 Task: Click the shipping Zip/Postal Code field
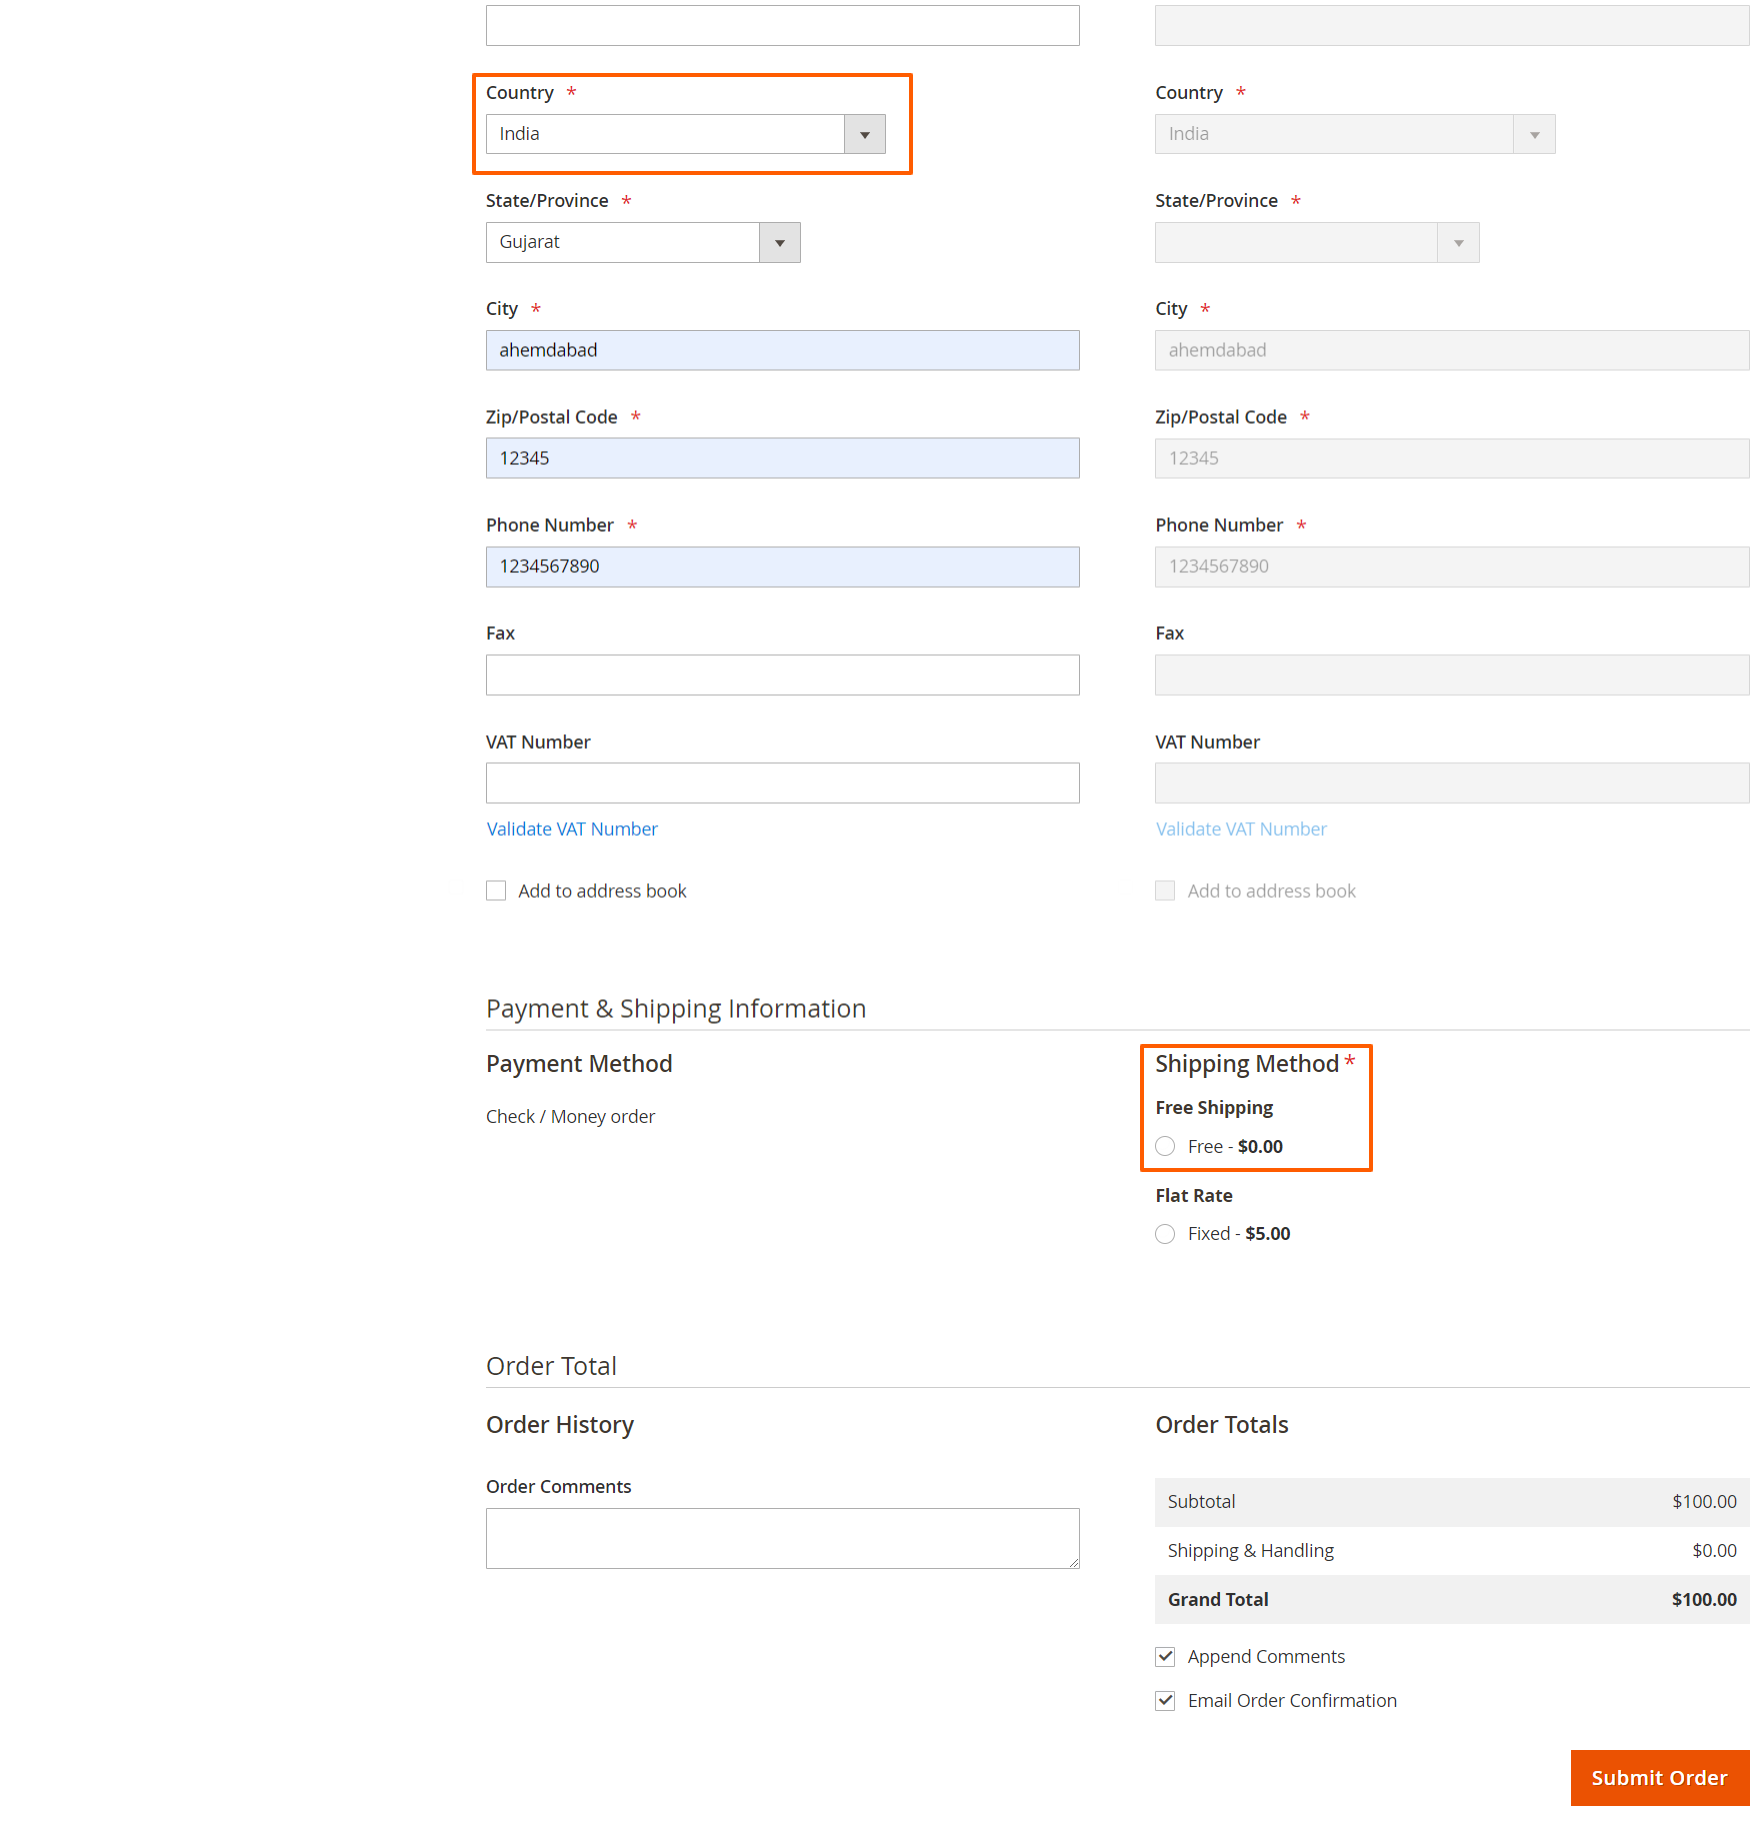tap(1452, 458)
